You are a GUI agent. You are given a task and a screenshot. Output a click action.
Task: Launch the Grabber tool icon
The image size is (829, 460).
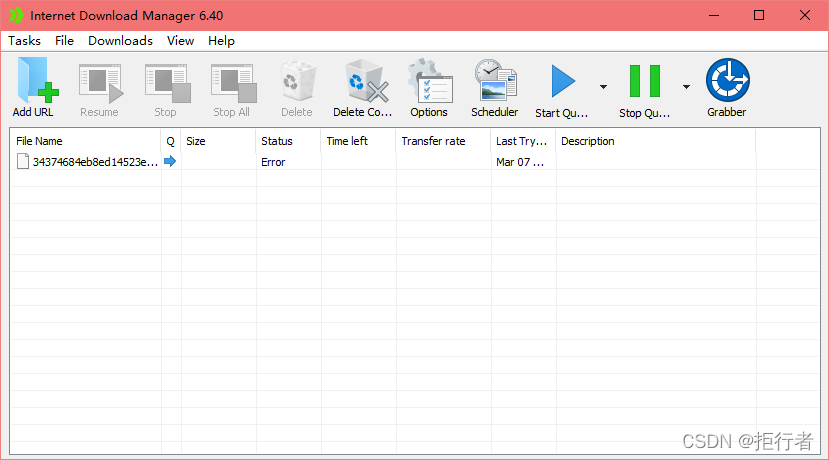point(727,80)
